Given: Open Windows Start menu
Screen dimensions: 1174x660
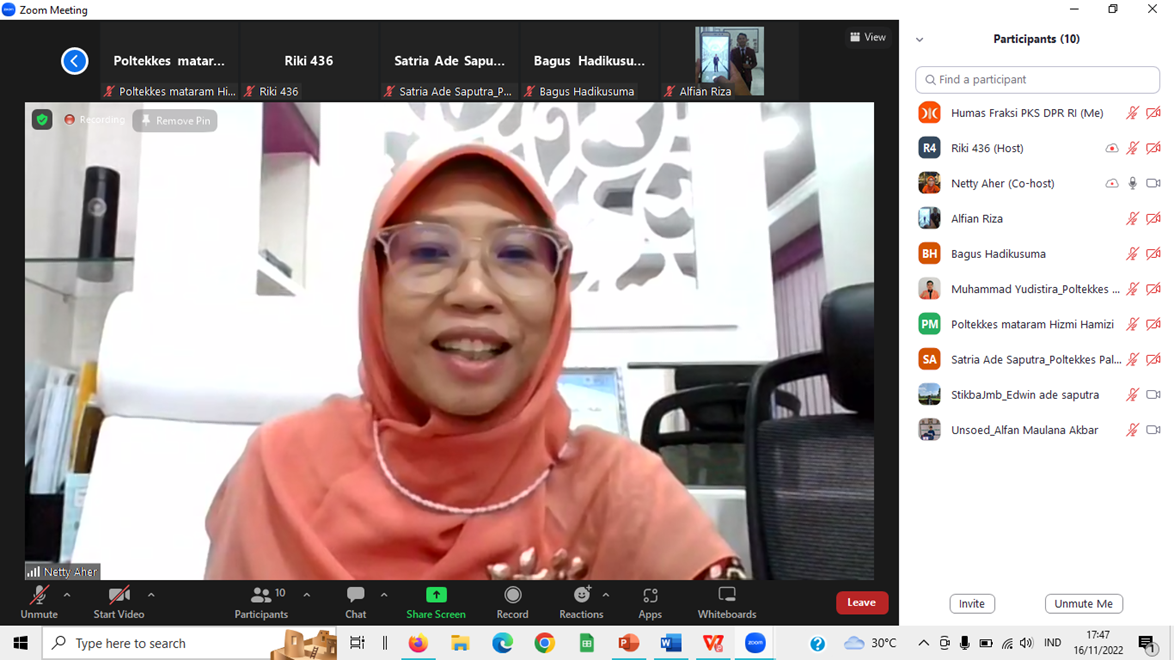Looking at the screenshot, I should coord(20,644).
